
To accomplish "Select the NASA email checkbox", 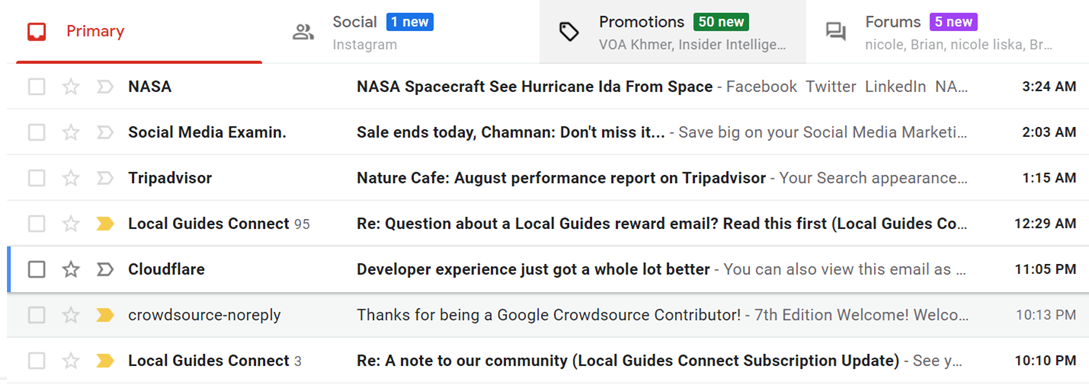I will coord(37,87).
